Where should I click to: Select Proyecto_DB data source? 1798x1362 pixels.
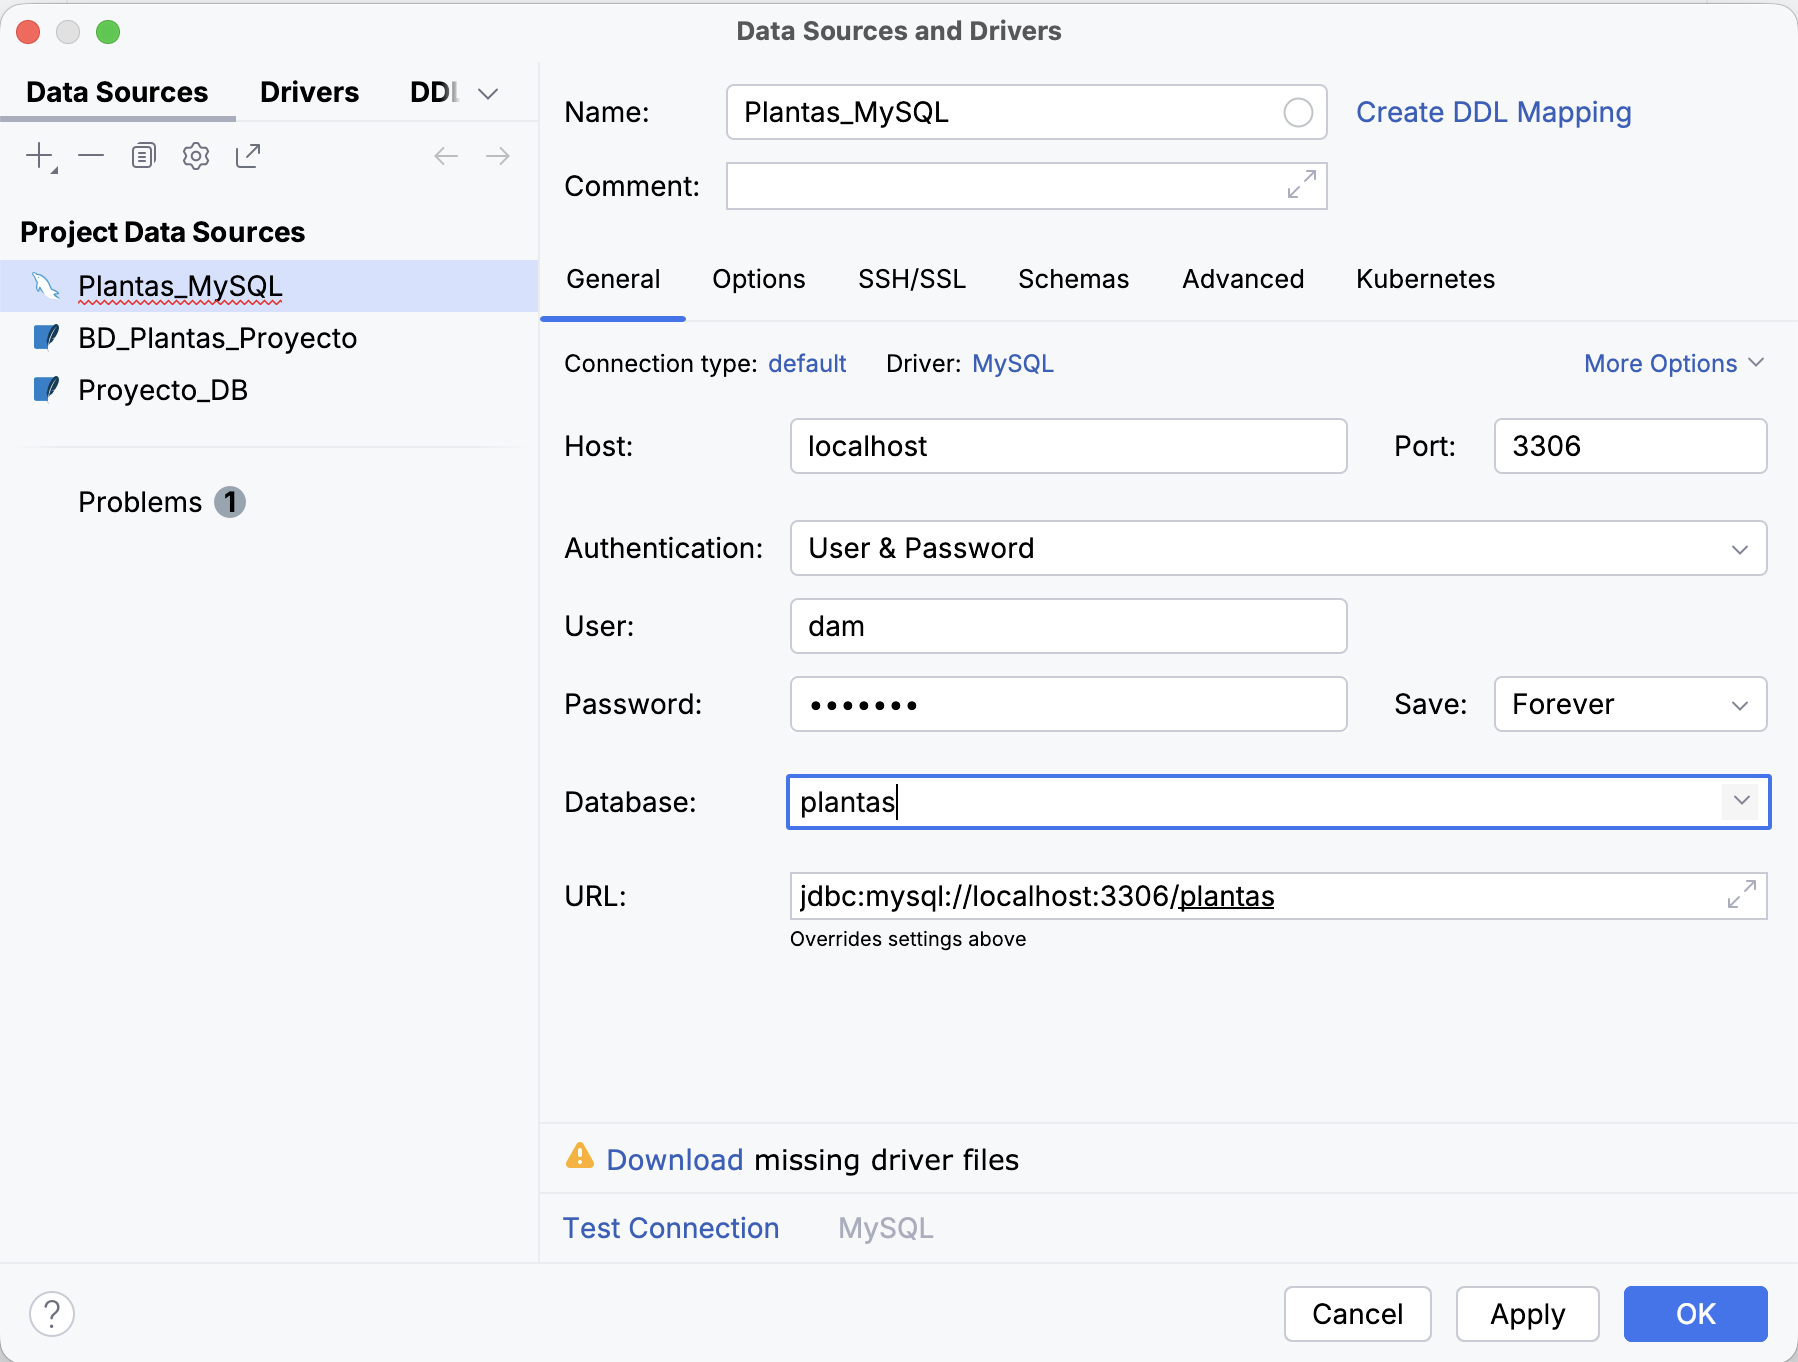(269, 390)
